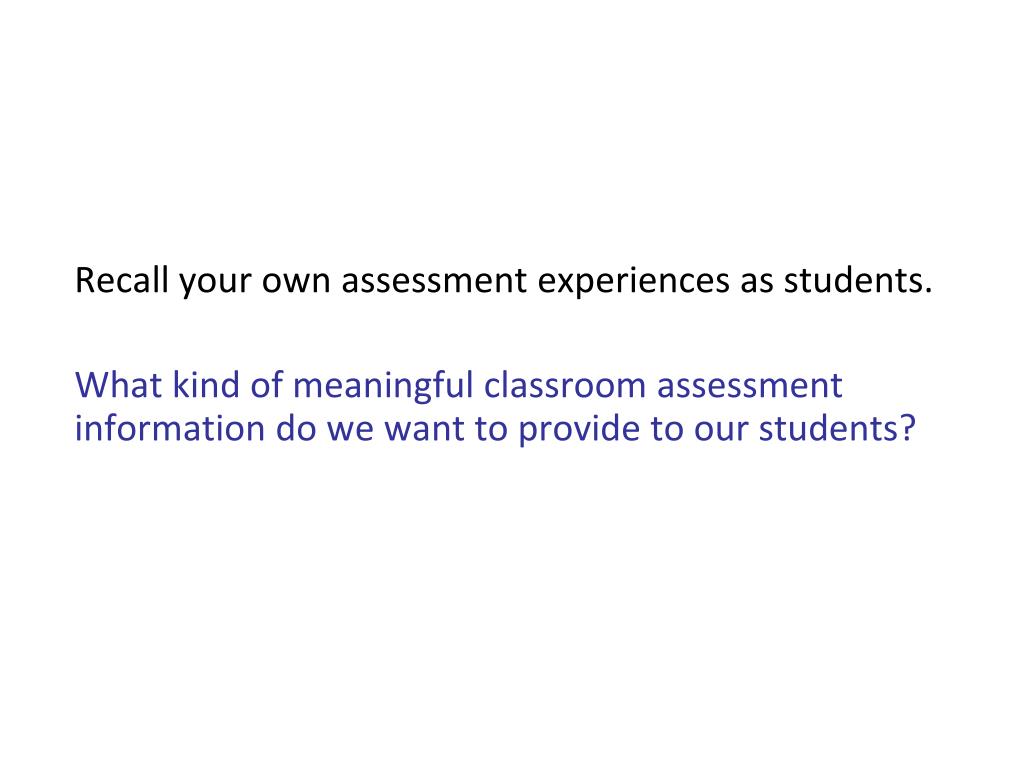Screen dimensions: 1024x768
Task: Select the word "meaningful" in the blue question
Action: pyautogui.click(x=383, y=387)
